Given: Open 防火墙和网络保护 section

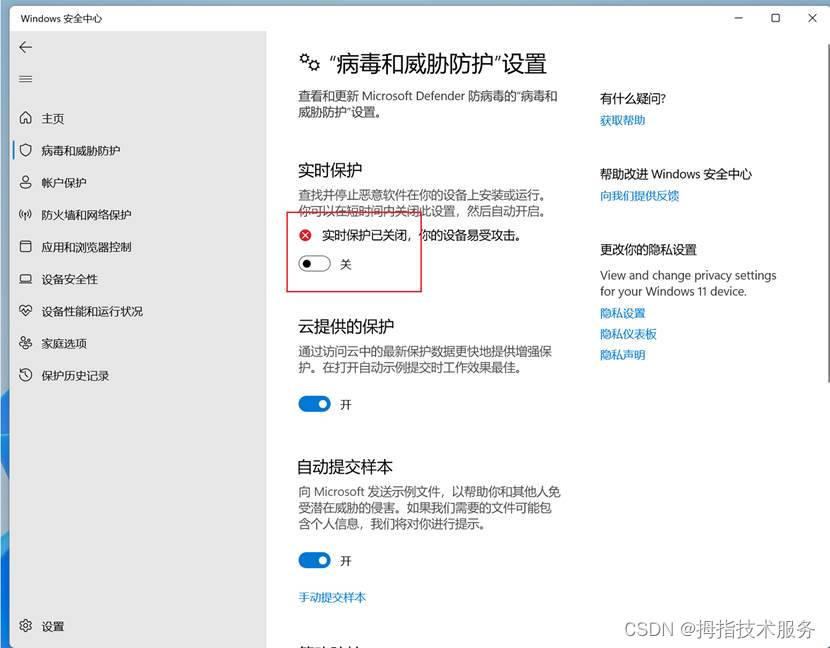Looking at the screenshot, I should [86, 214].
